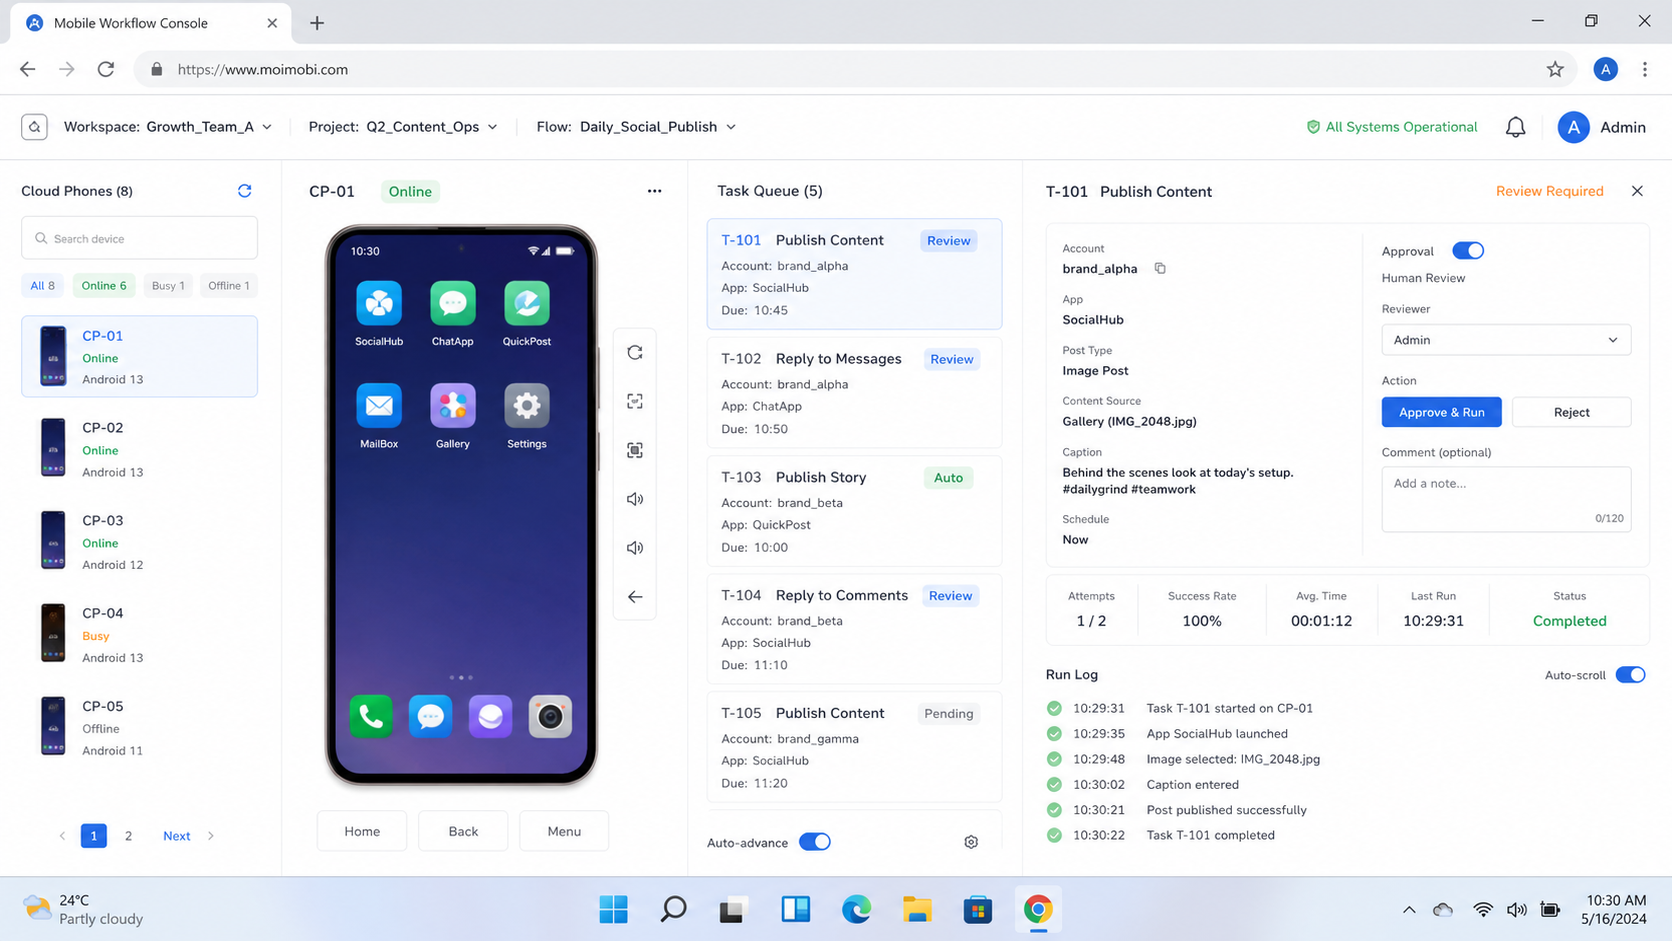Open the notifications bell
Screen dimensions: 1672x941
pyautogui.click(x=1516, y=127)
